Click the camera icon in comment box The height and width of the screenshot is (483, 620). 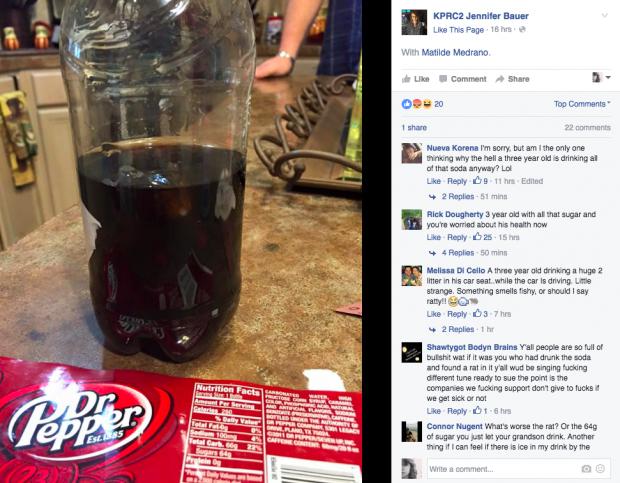tap(586, 468)
